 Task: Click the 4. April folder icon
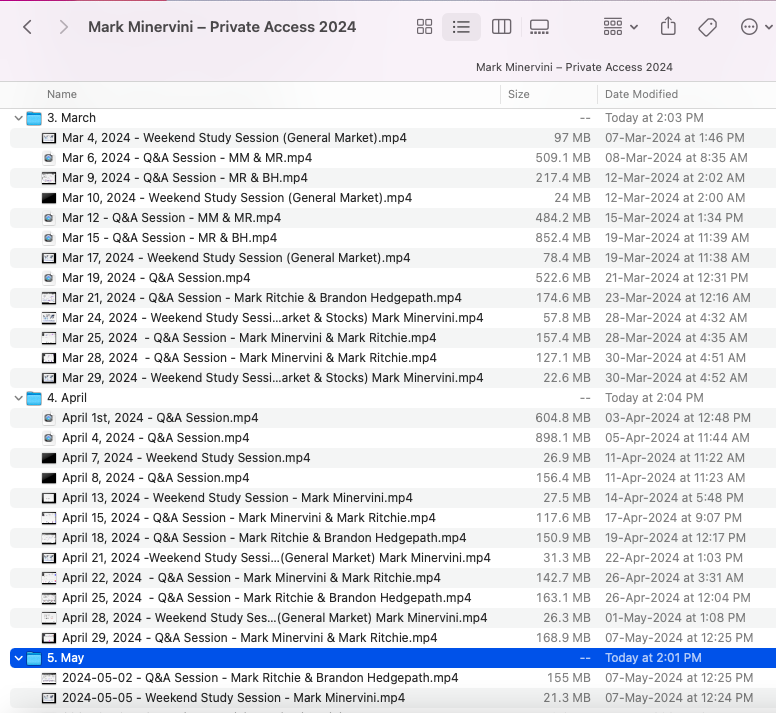(x=34, y=398)
